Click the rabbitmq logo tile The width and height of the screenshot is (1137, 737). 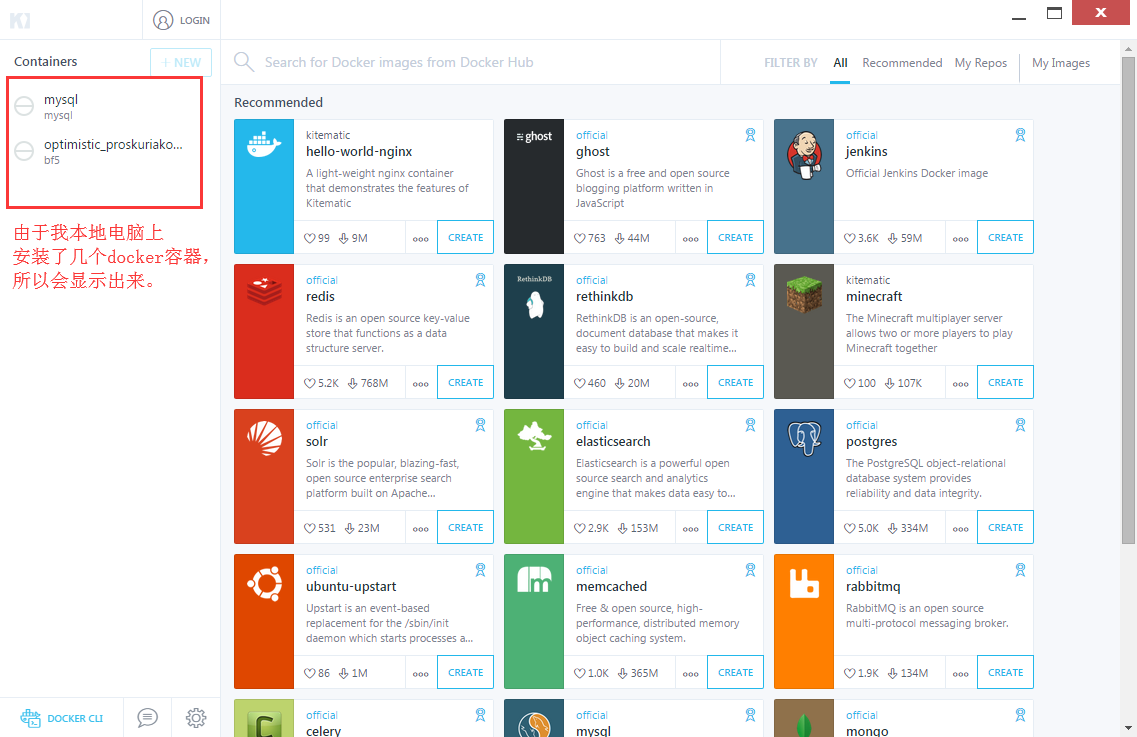(x=804, y=622)
